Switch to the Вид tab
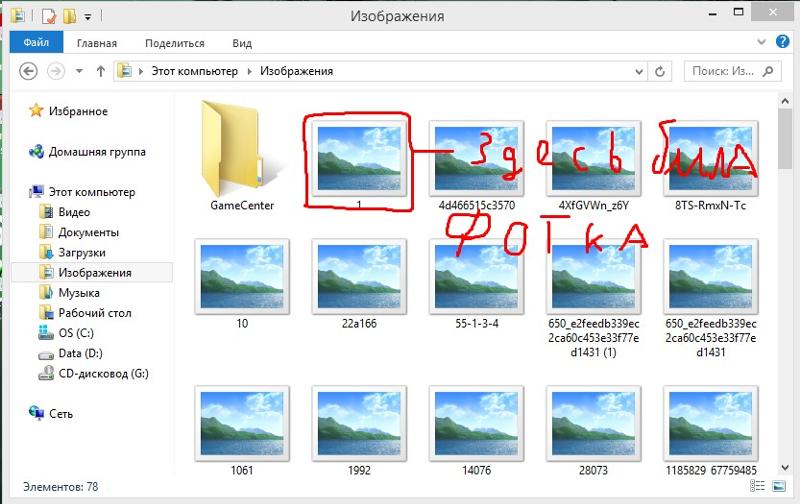 [x=242, y=43]
